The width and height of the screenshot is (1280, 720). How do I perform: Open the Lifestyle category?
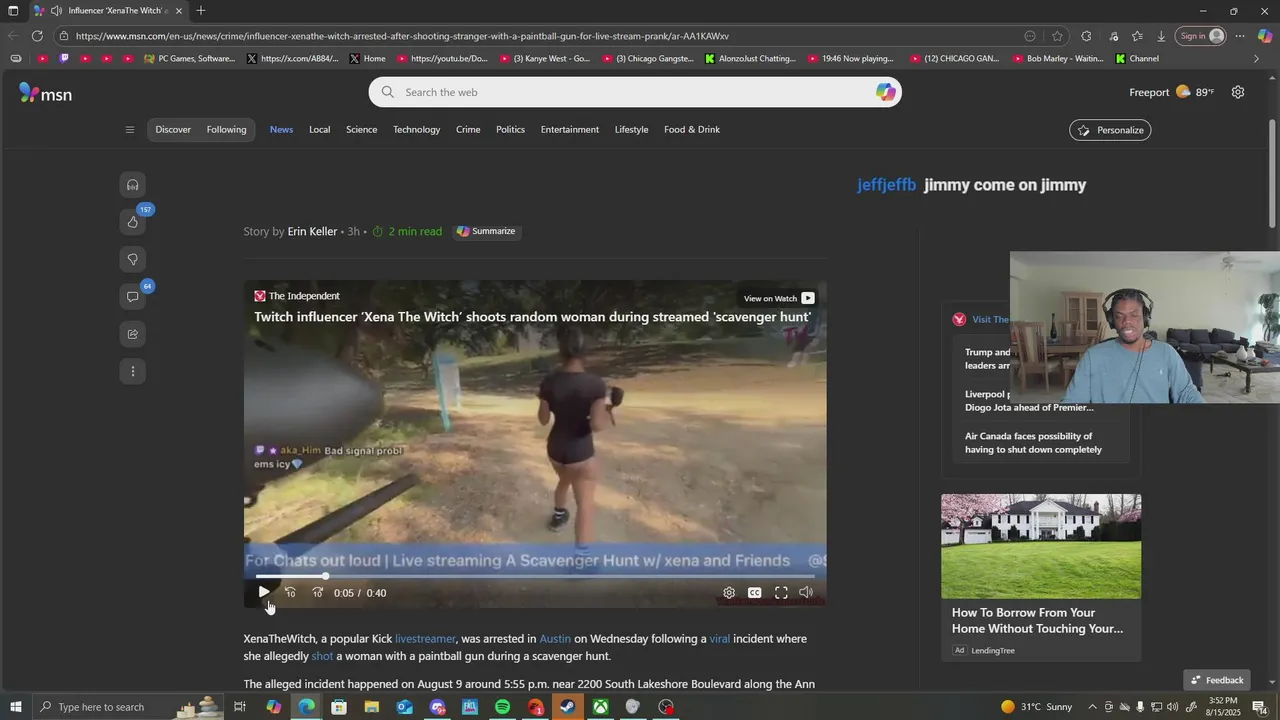click(x=631, y=130)
